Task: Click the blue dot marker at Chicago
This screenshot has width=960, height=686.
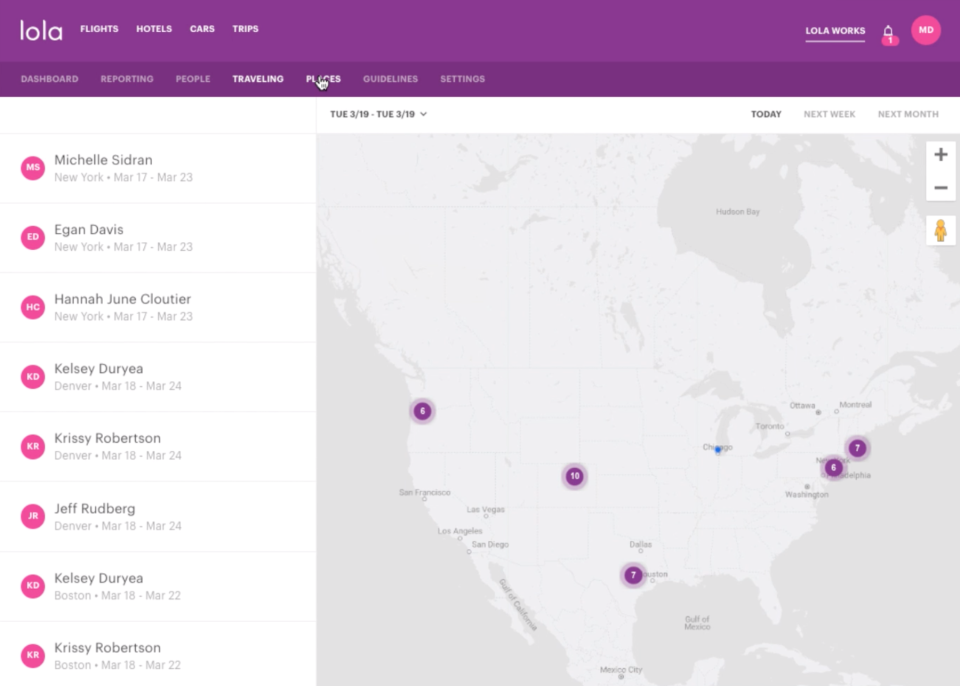Action: [x=718, y=450]
